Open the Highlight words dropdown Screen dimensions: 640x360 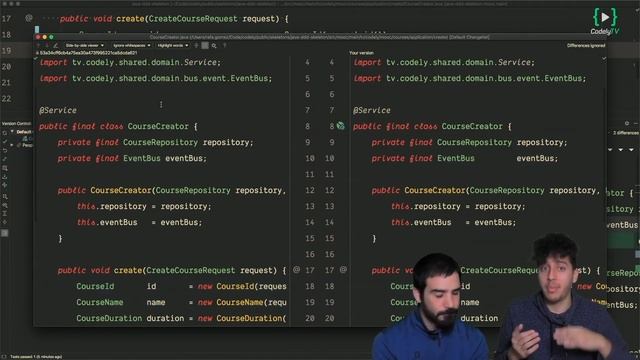(x=173, y=45)
